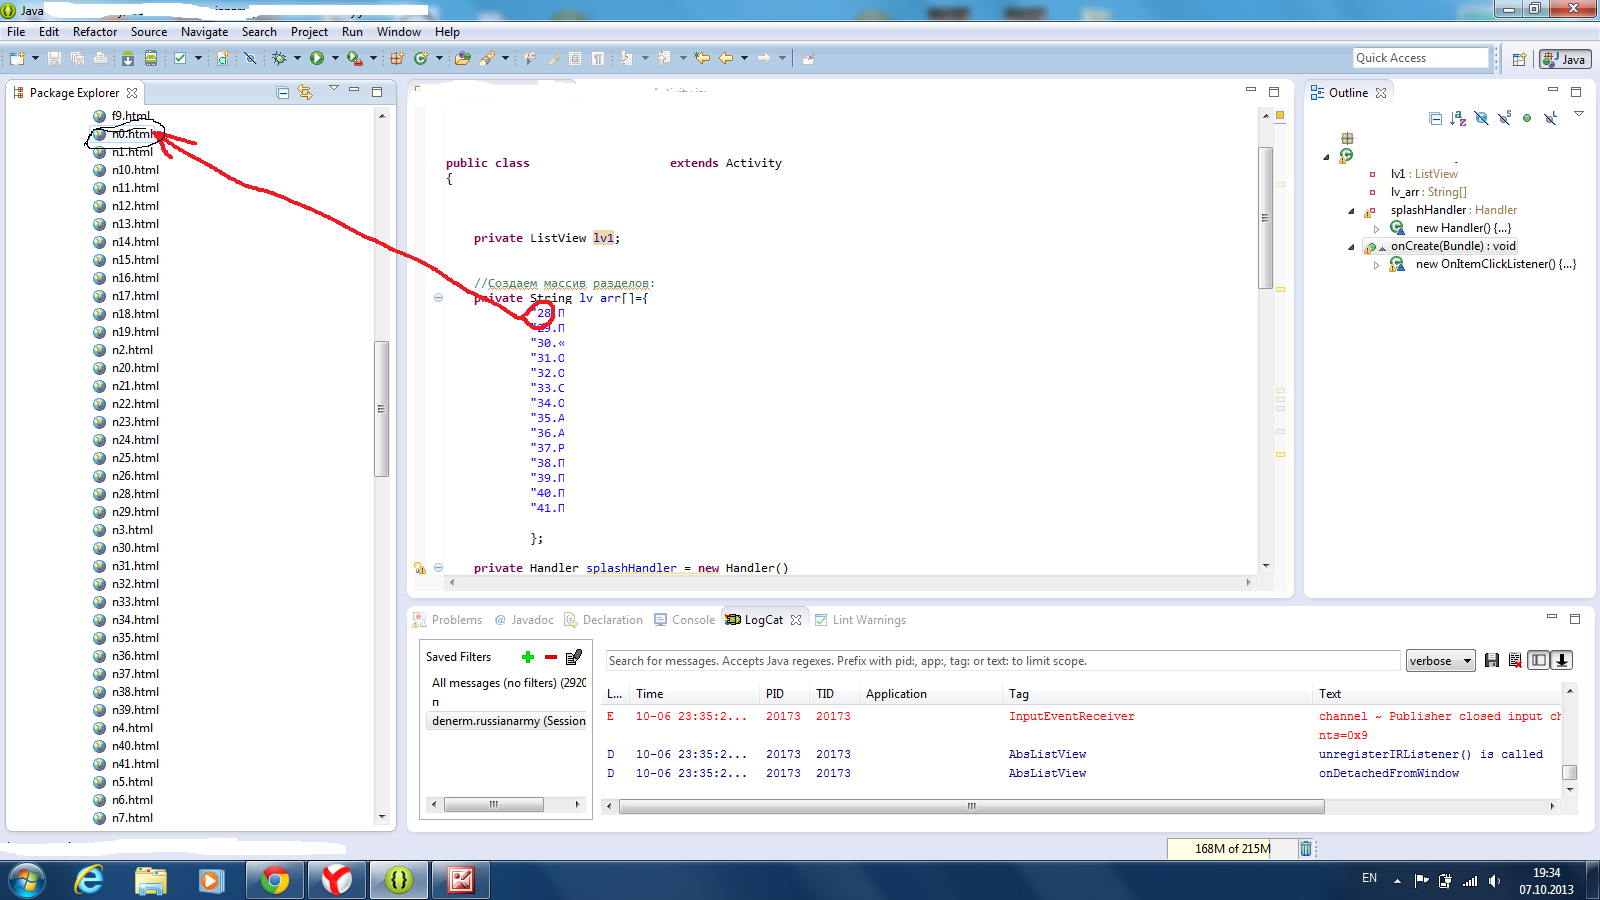The height and width of the screenshot is (900, 1600).
Task: Collapse the splashHandler node in Outline
Action: [x=1351, y=211]
